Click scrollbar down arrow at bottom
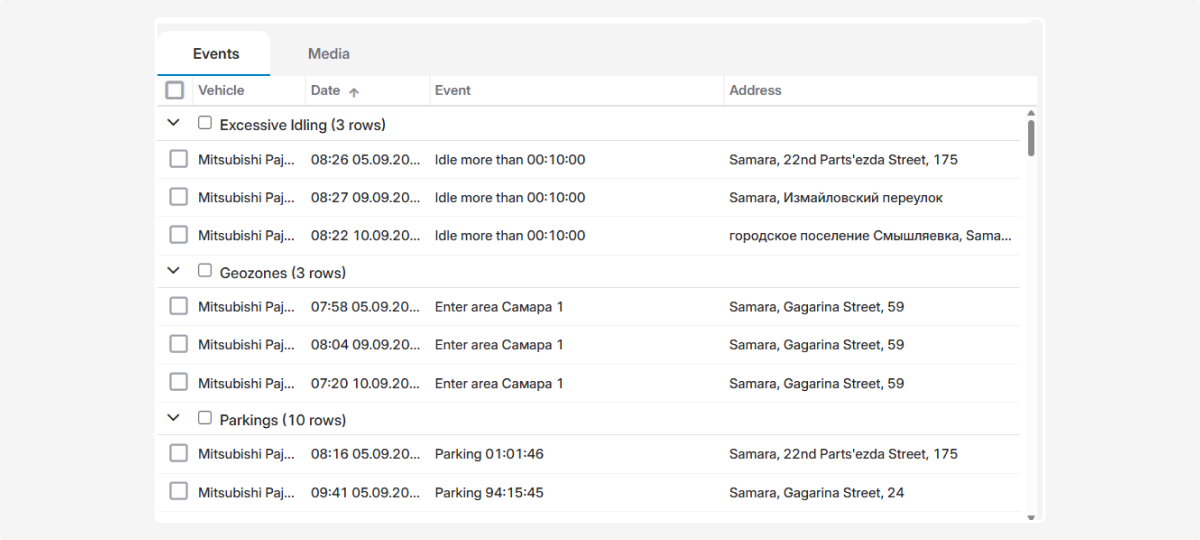 (1031, 517)
